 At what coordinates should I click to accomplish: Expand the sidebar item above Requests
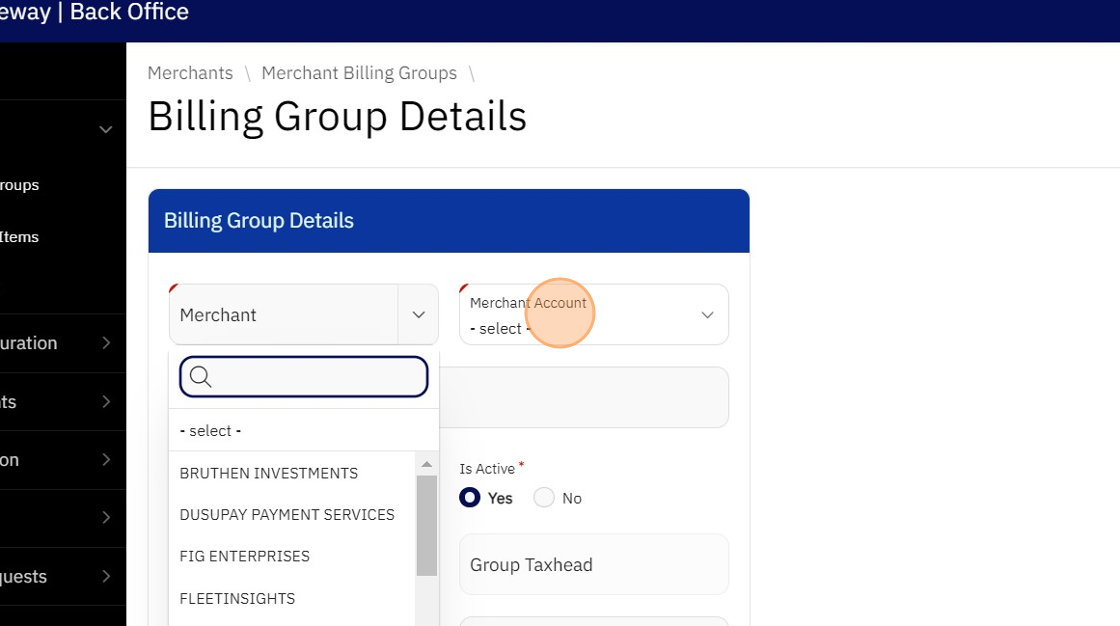pyautogui.click(x=106, y=518)
